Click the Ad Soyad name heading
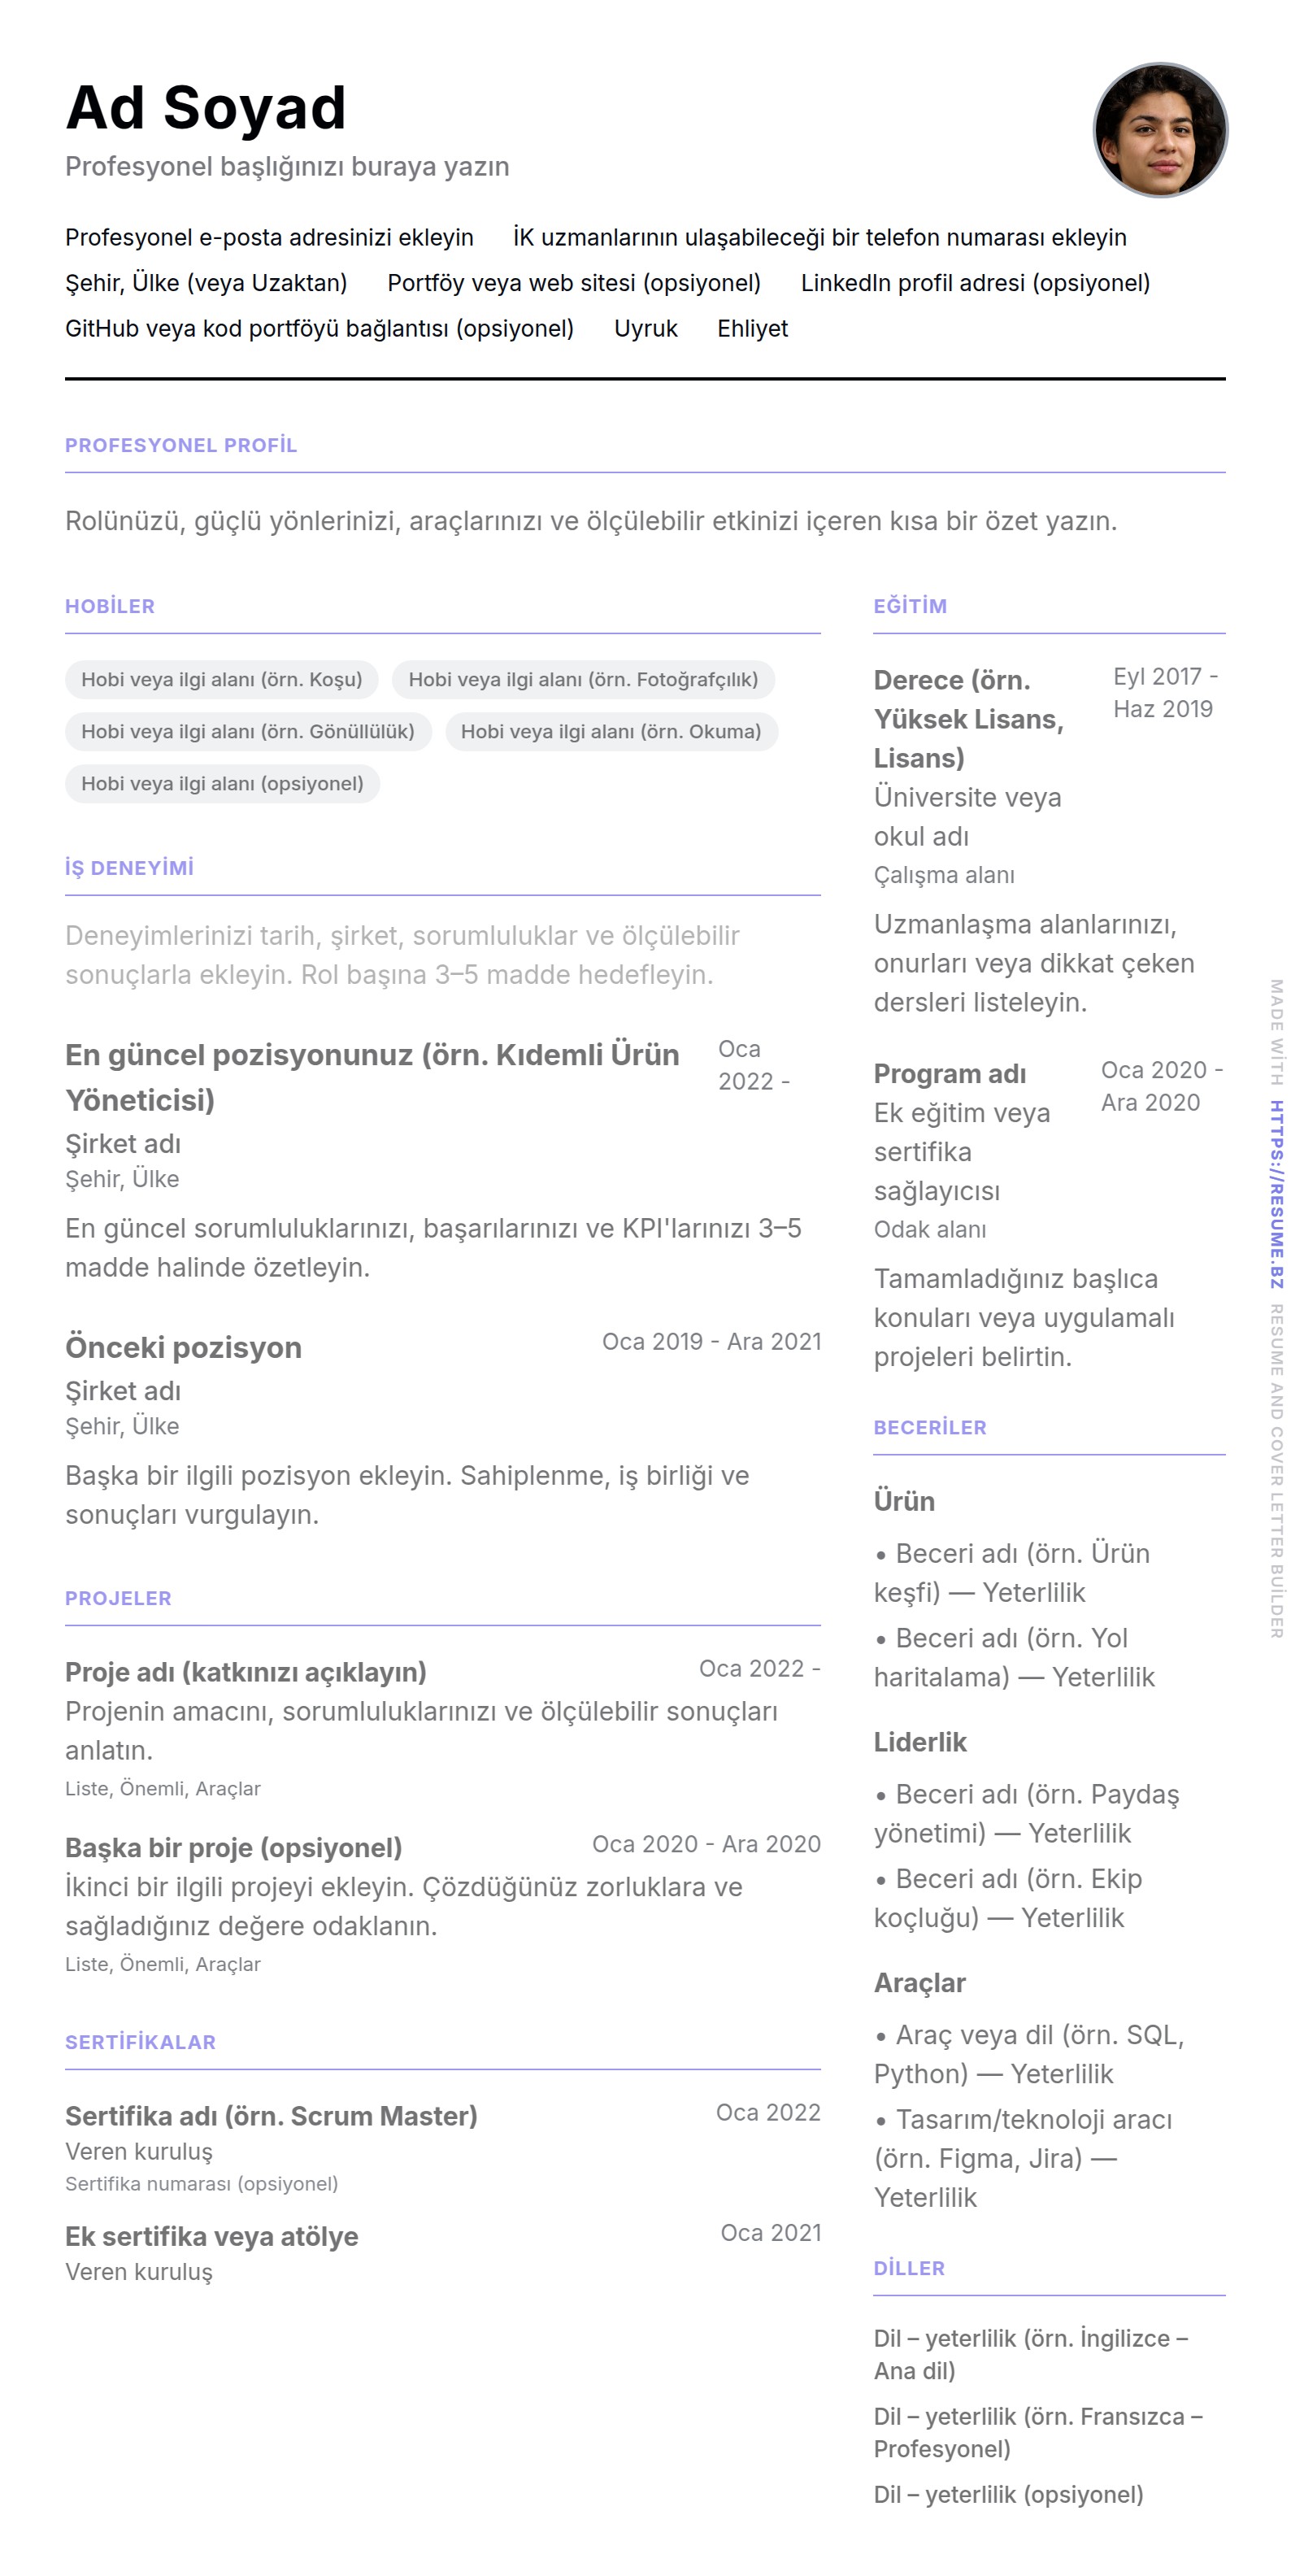The height and width of the screenshot is (2576, 1291). pos(206,108)
